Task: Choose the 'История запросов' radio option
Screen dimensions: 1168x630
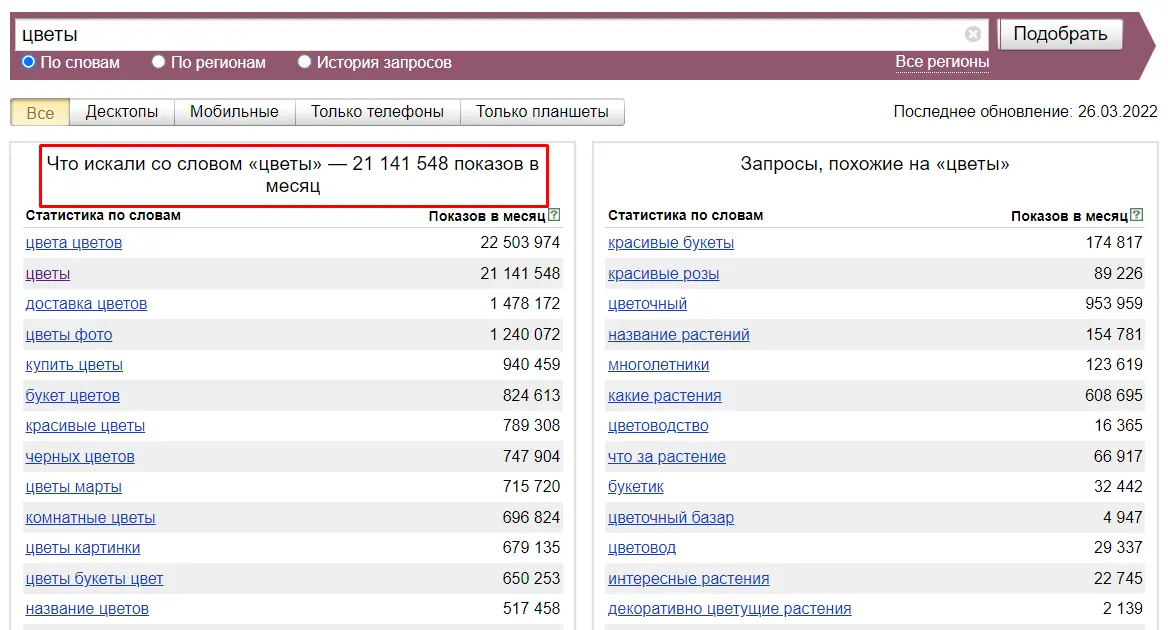Action: pos(305,62)
